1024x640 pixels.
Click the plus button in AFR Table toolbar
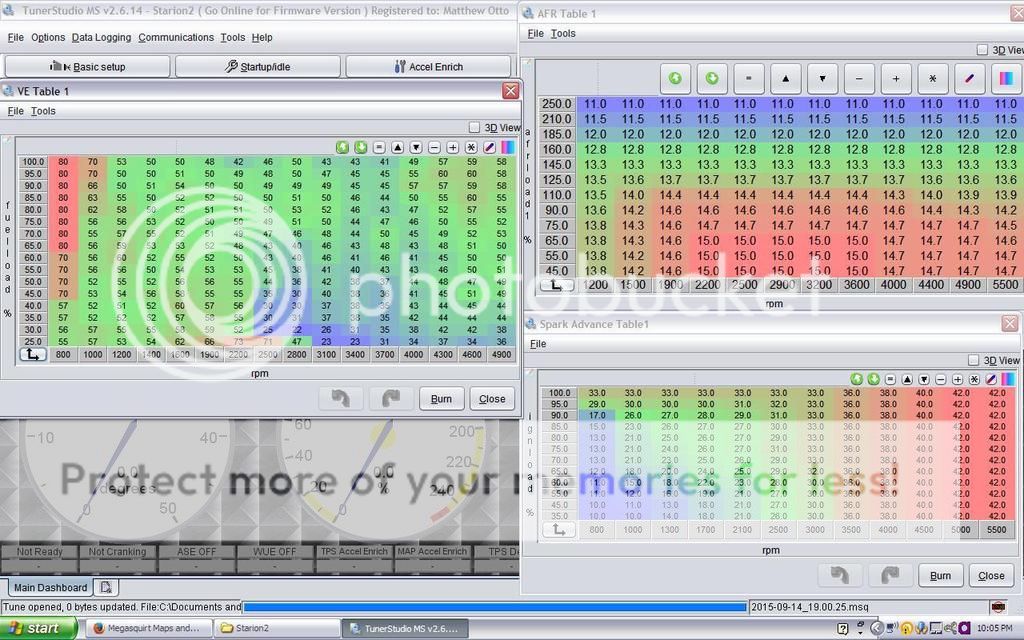point(896,78)
